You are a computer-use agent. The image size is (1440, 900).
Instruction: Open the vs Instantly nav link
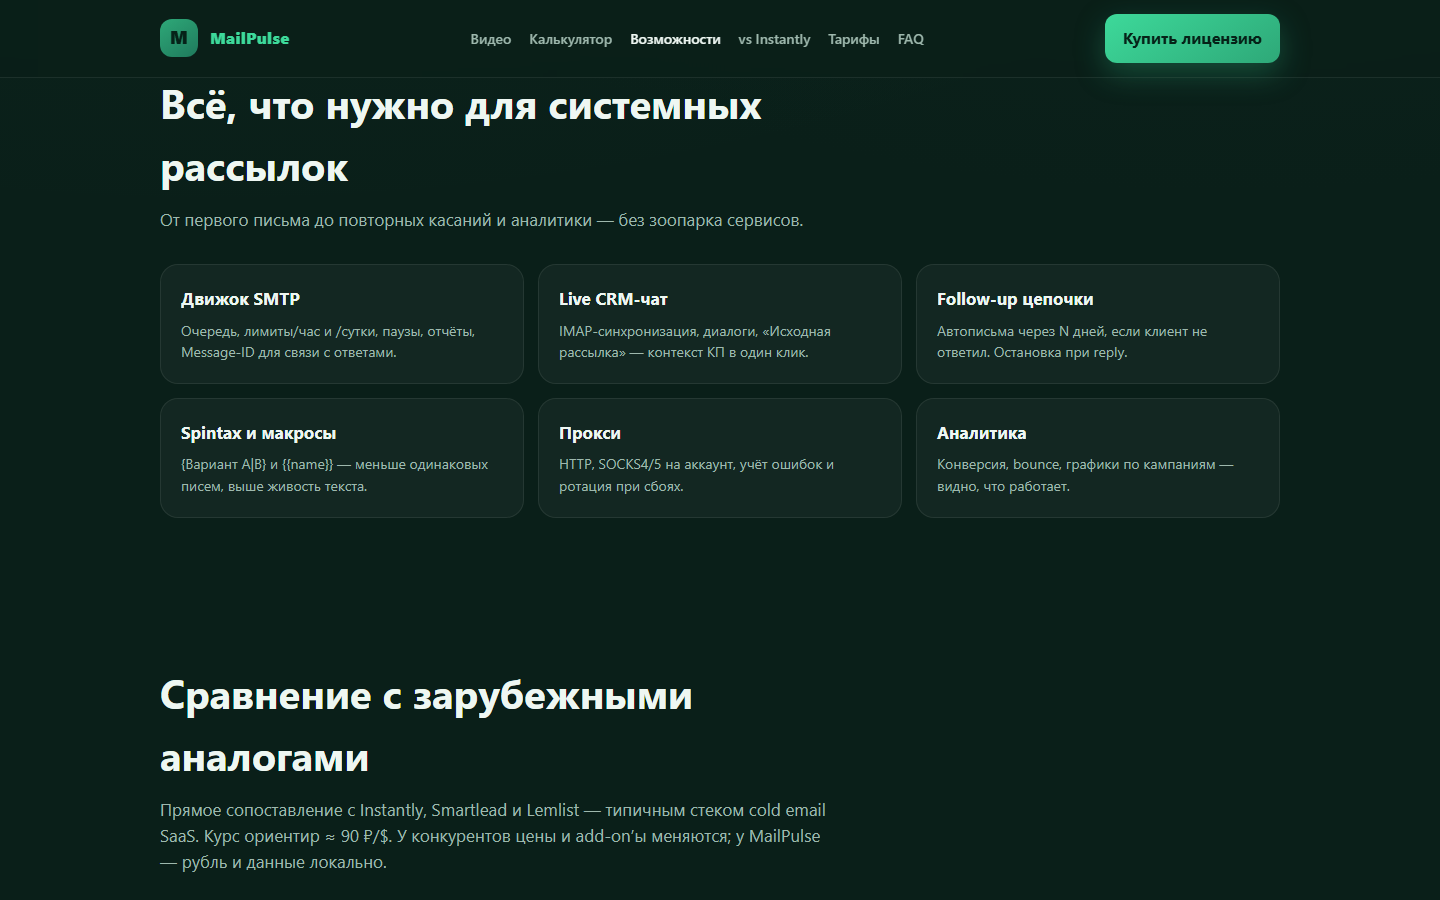coord(774,39)
